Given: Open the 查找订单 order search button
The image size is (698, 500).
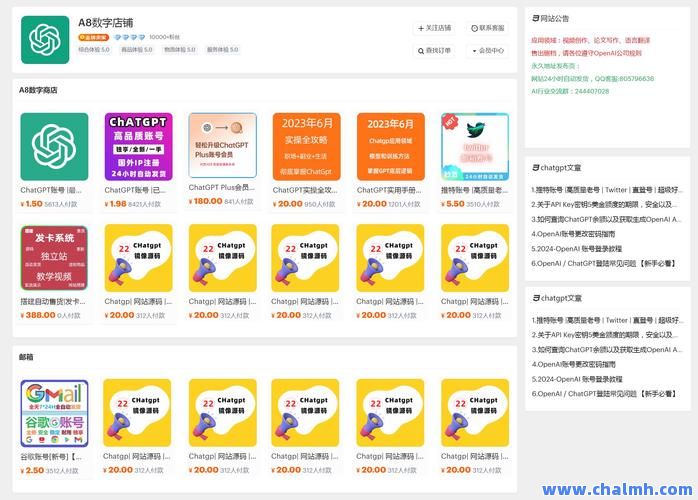Looking at the screenshot, I should pyautogui.click(x=434, y=51).
